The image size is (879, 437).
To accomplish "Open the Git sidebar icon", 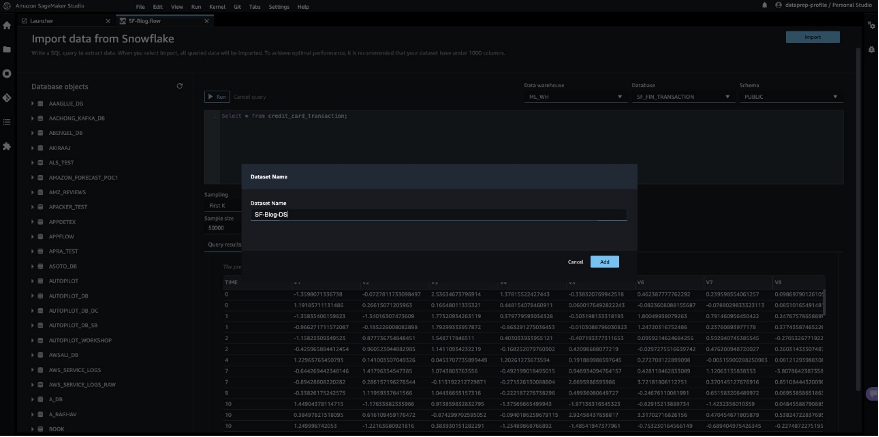I will pos(7,97).
